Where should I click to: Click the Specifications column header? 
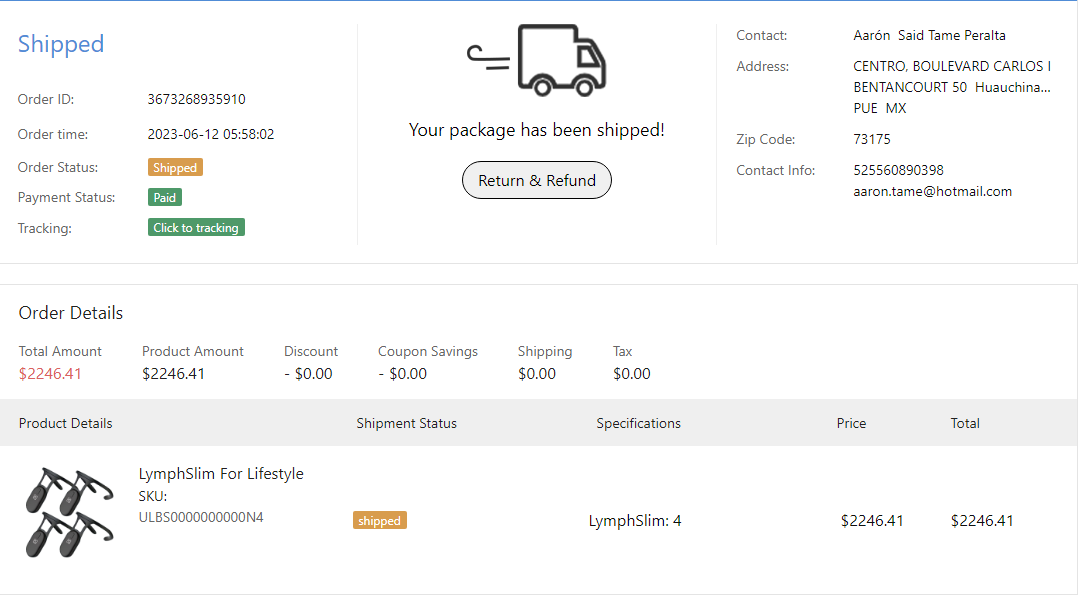click(x=638, y=423)
